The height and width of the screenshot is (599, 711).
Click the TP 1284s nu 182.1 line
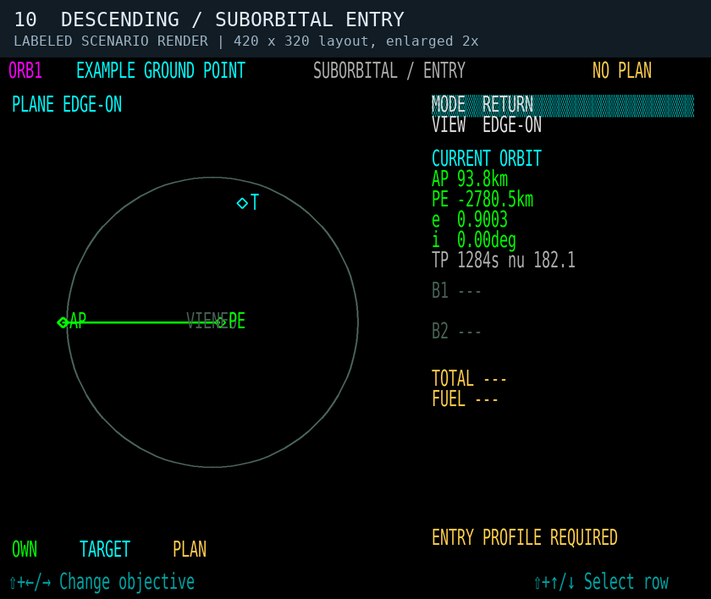[503, 260]
